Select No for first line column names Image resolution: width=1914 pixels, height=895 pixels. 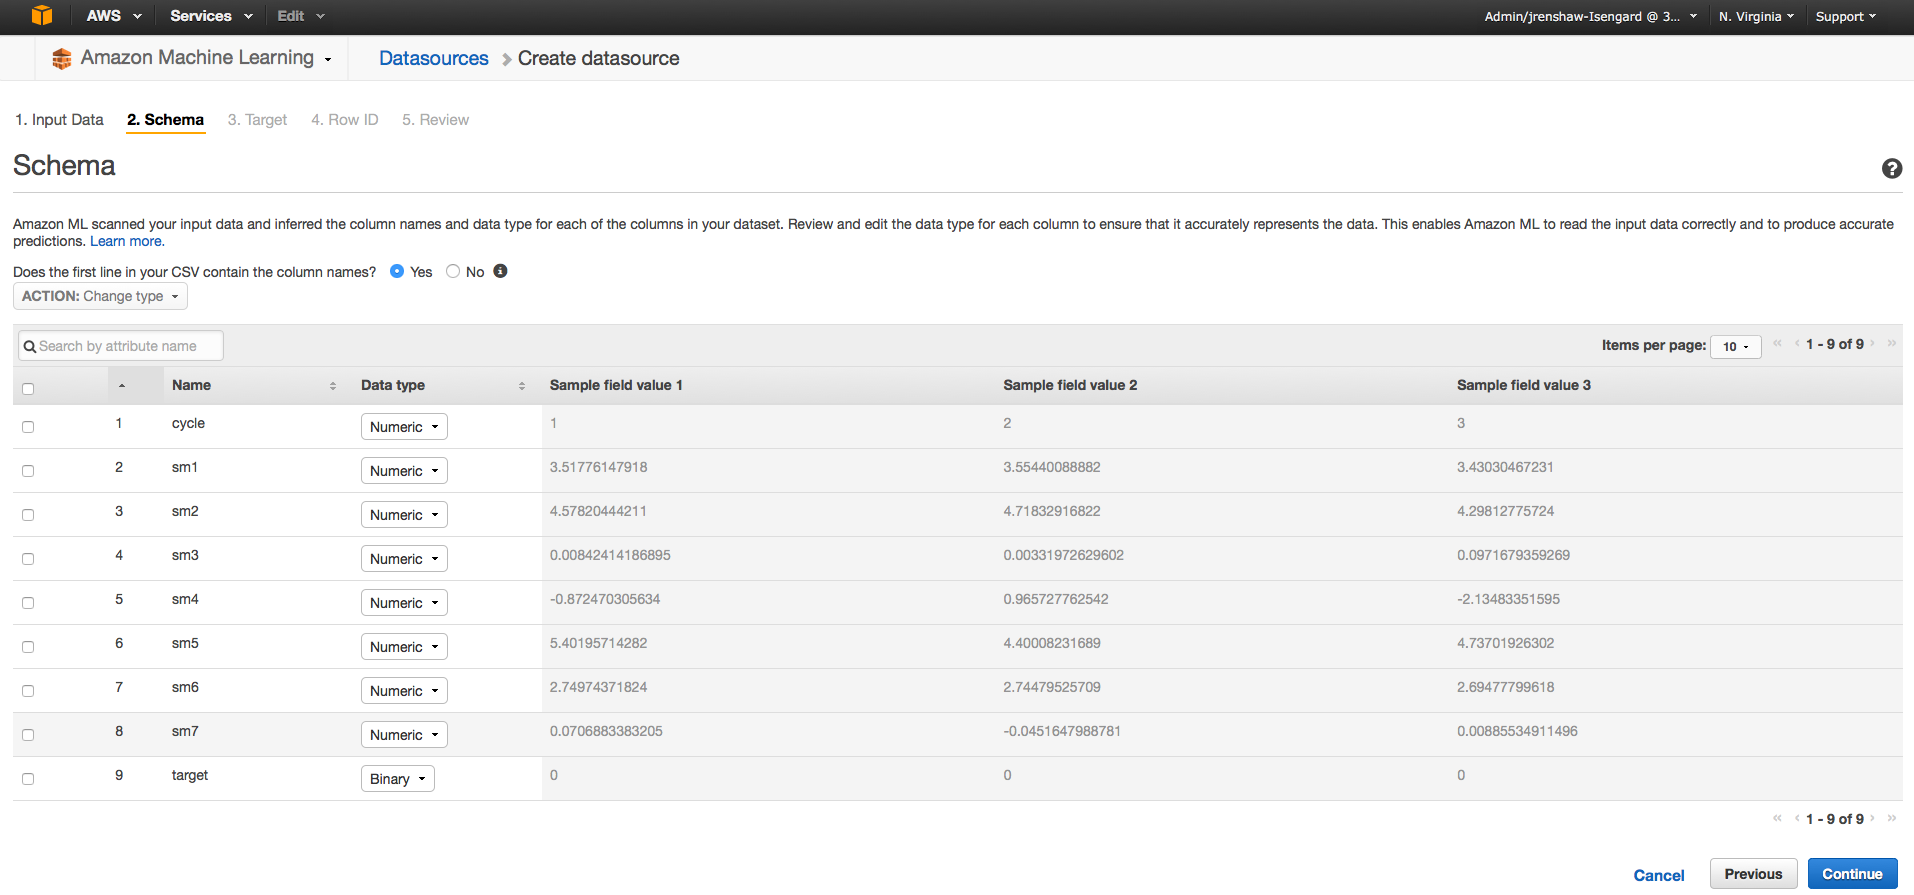(x=453, y=271)
